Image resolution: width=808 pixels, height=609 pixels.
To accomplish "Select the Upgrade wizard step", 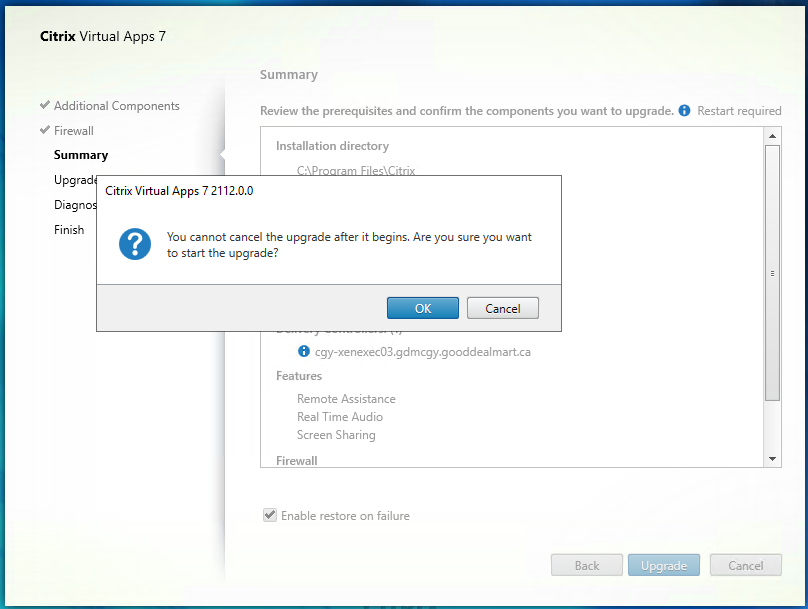I will coord(75,180).
